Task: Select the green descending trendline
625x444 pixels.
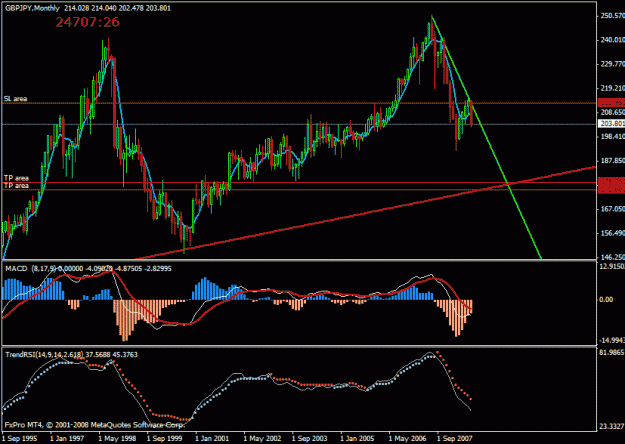Action: pyautogui.click(x=486, y=138)
